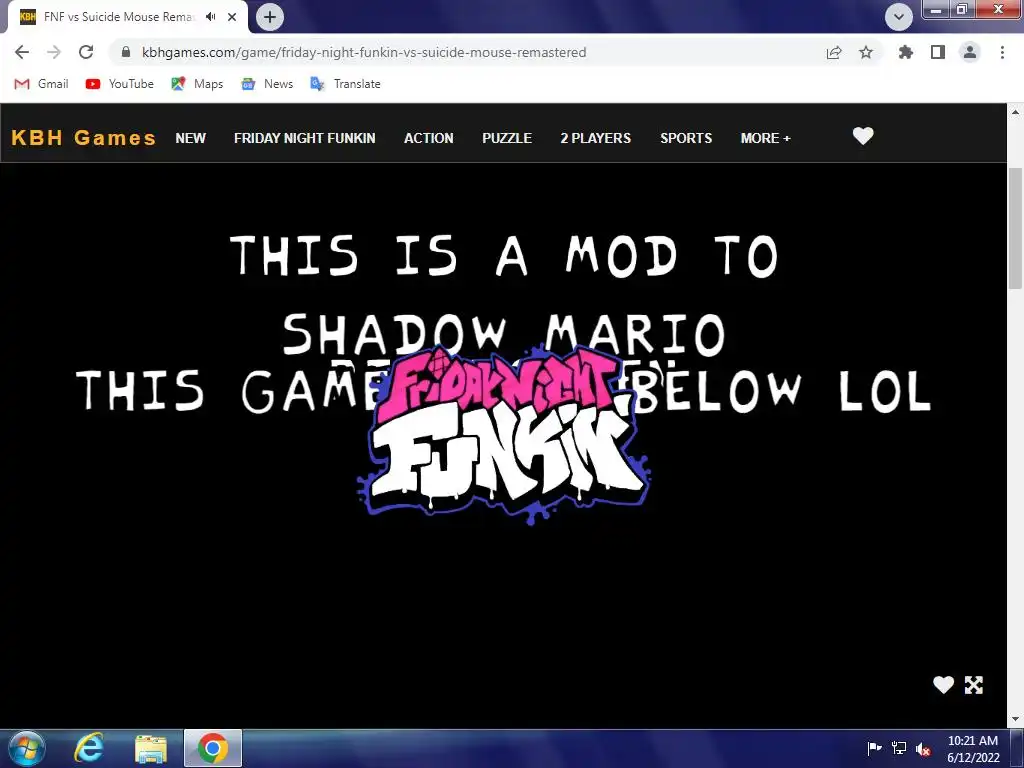Image resolution: width=1024 pixels, height=768 pixels.
Task: Open the Translate bookmark
Action: [x=345, y=84]
